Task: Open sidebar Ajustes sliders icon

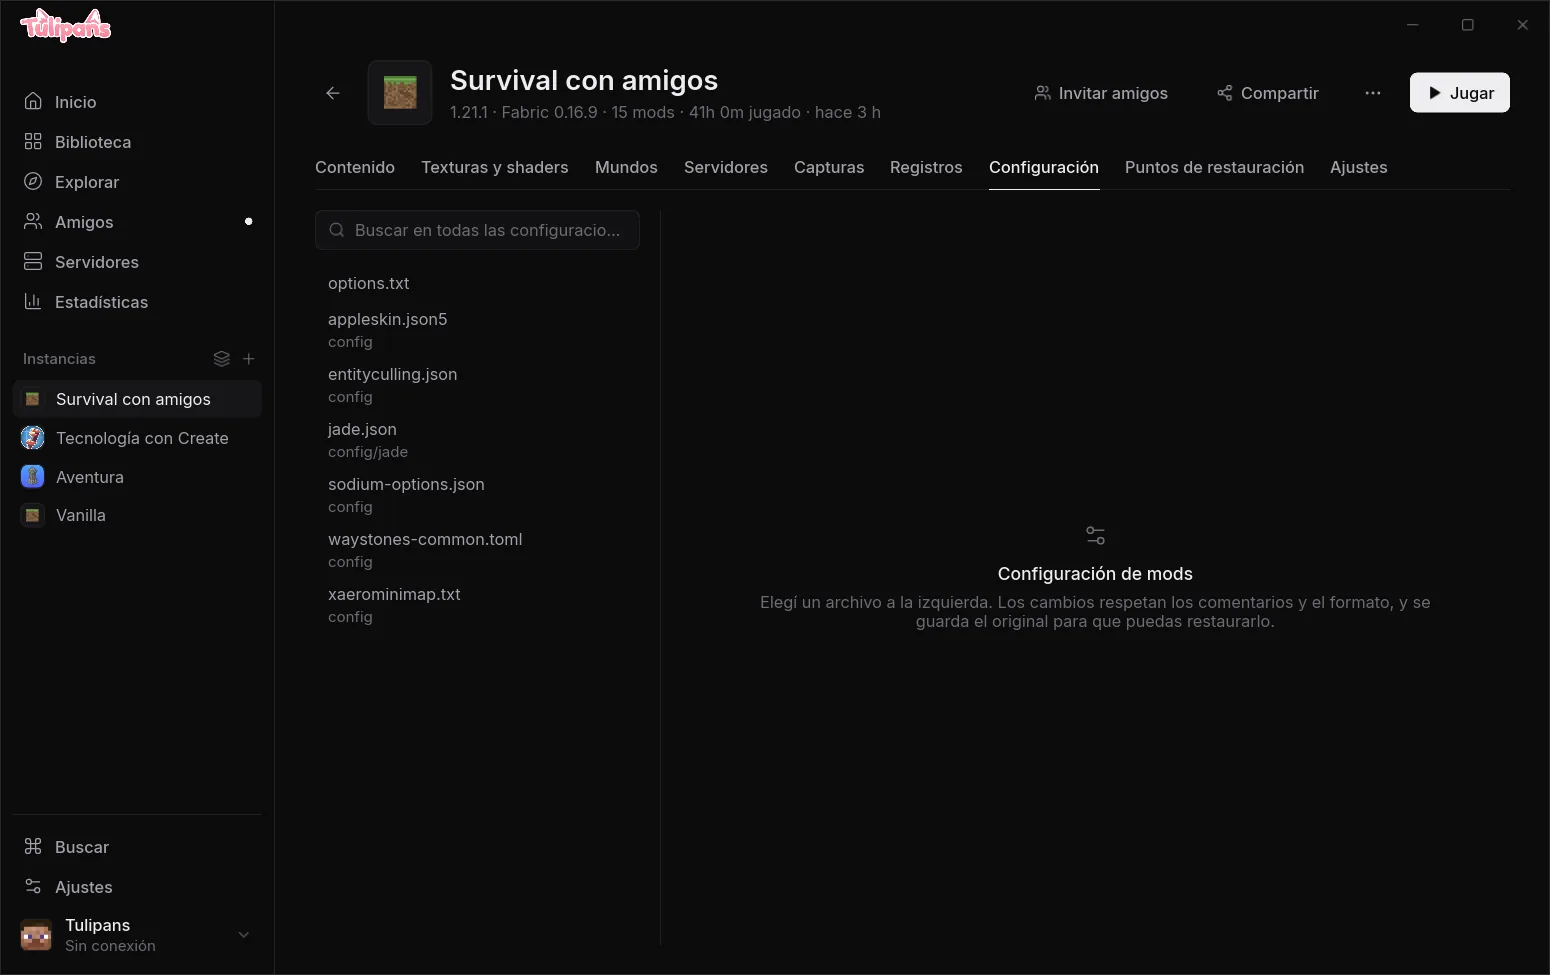Action: (x=33, y=887)
